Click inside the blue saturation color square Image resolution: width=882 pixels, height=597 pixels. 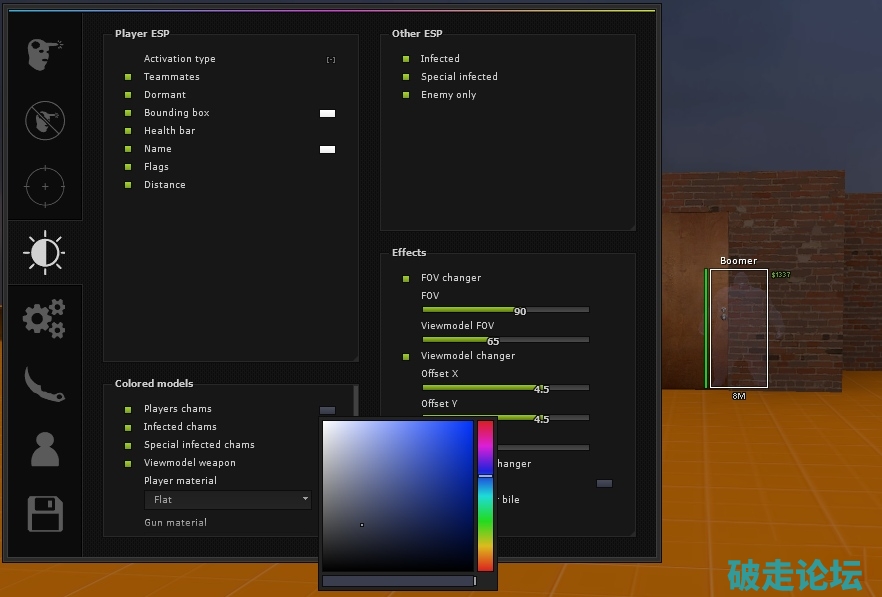(397, 495)
